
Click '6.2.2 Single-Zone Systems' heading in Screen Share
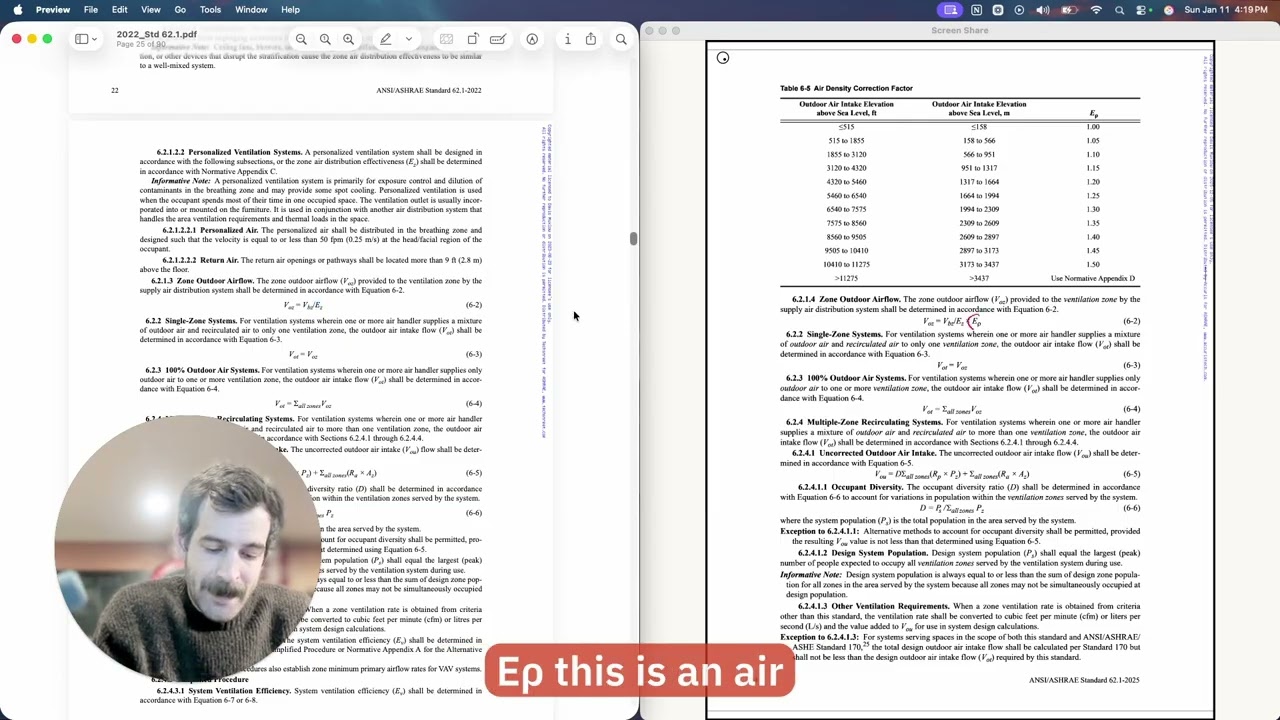pos(833,334)
